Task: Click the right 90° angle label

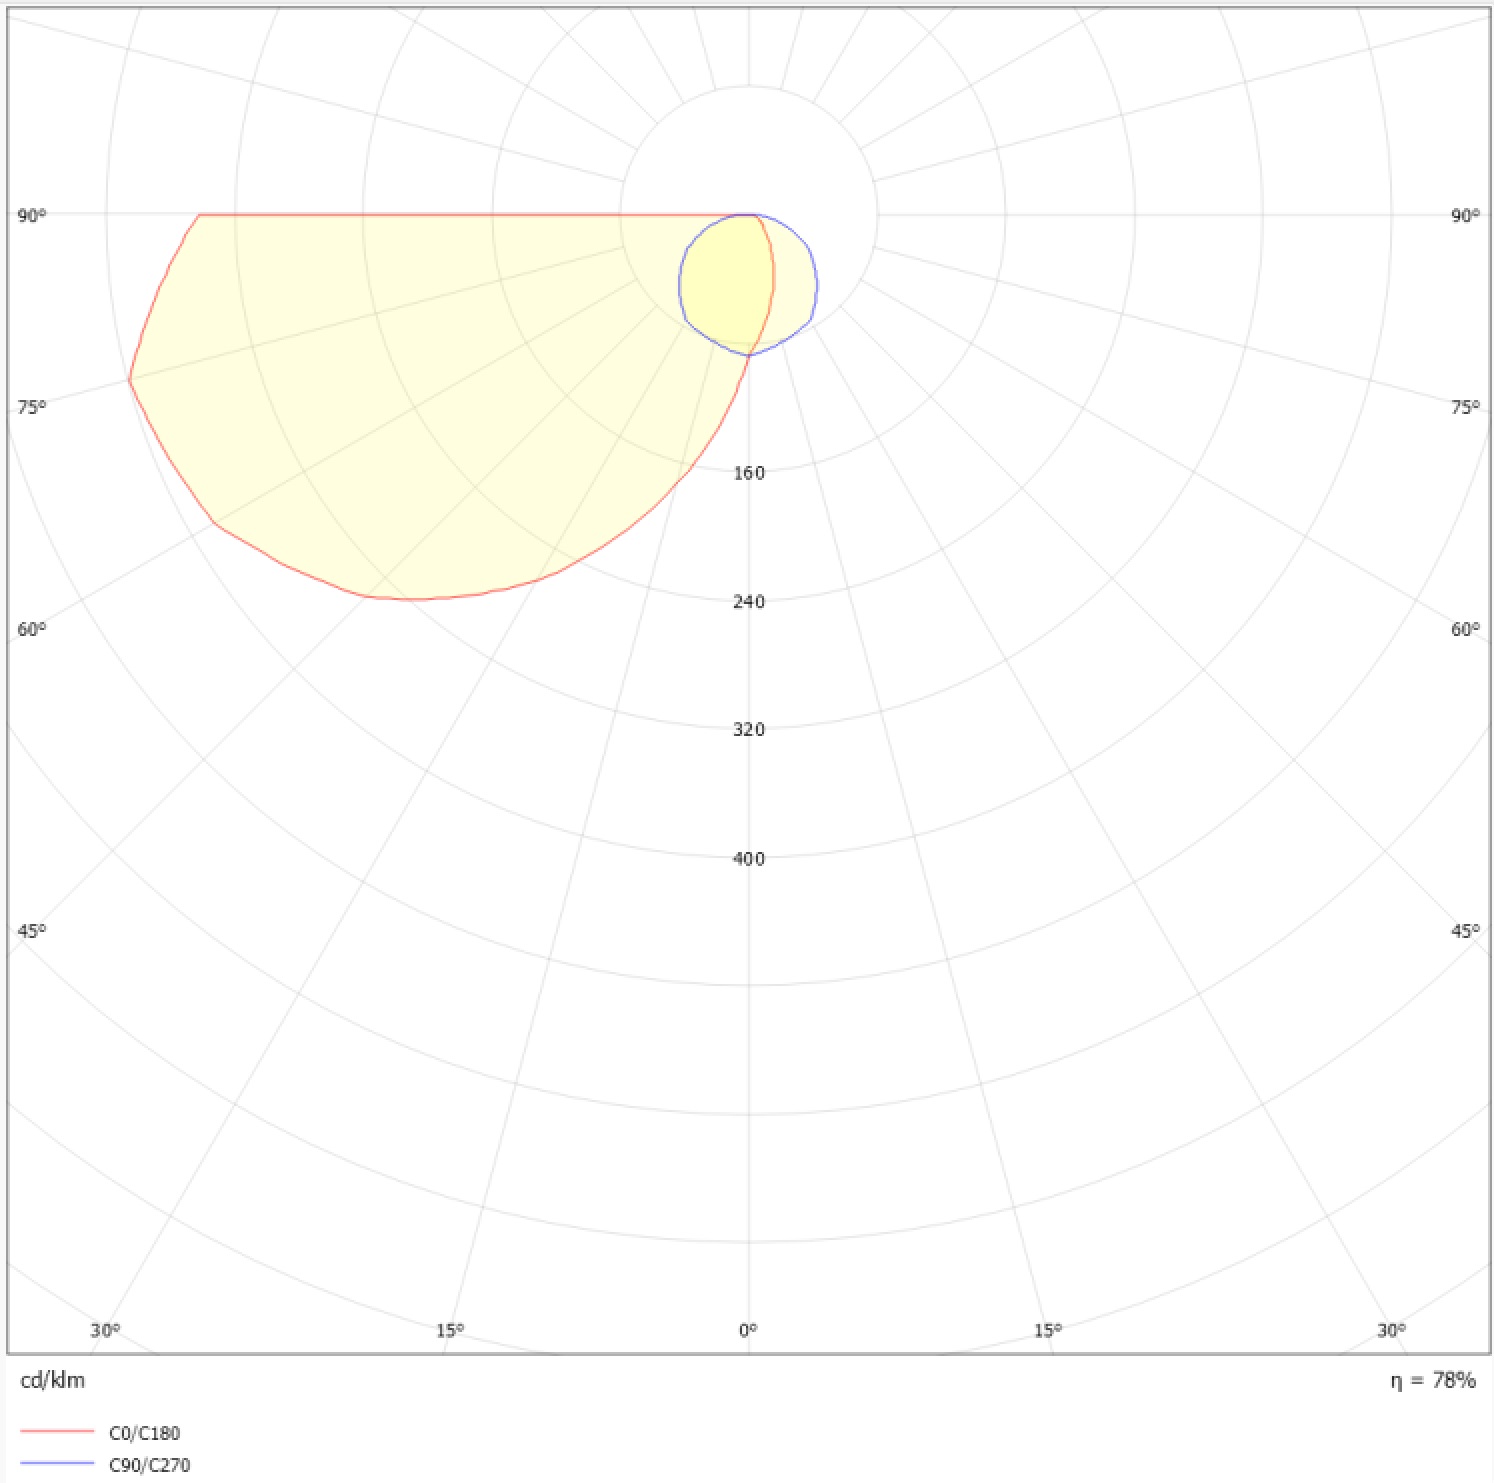Action: pyautogui.click(x=1465, y=216)
